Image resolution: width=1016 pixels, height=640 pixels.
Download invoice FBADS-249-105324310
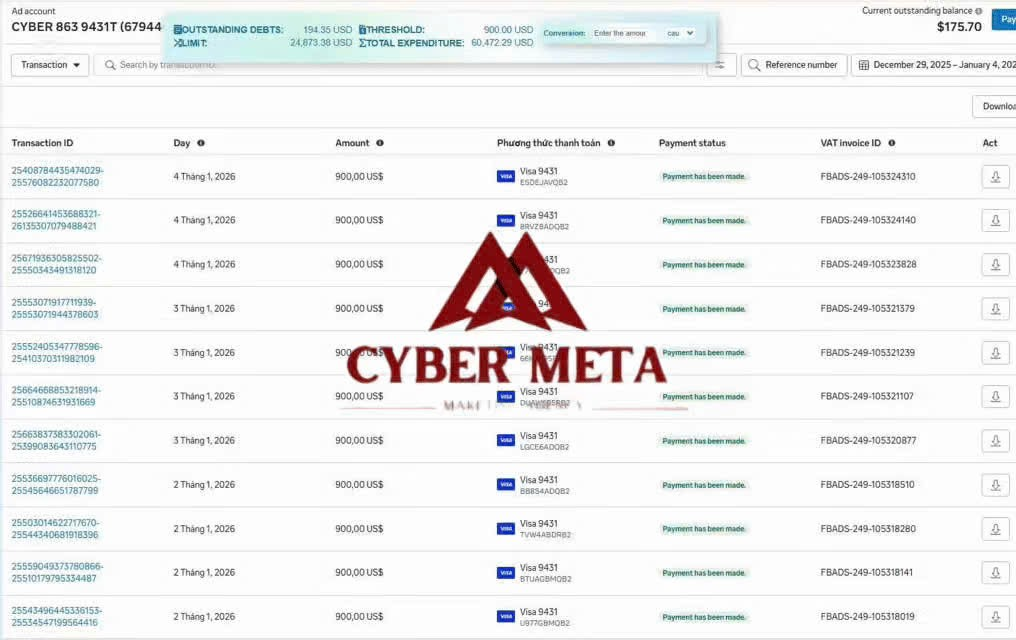pos(995,176)
